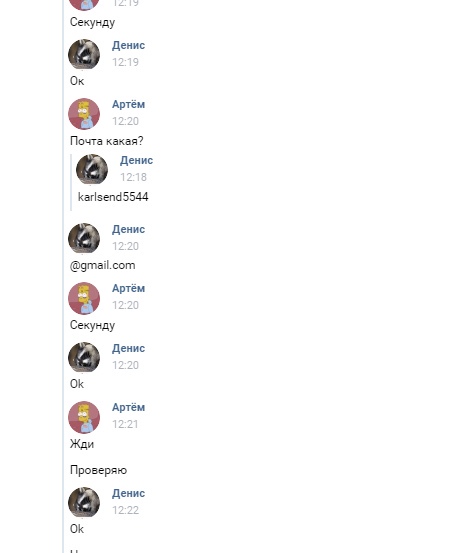This screenshot has width=471, height=553.
Task: Open Артём's avatar above "Почта какая?"
Action: point(84,114)
